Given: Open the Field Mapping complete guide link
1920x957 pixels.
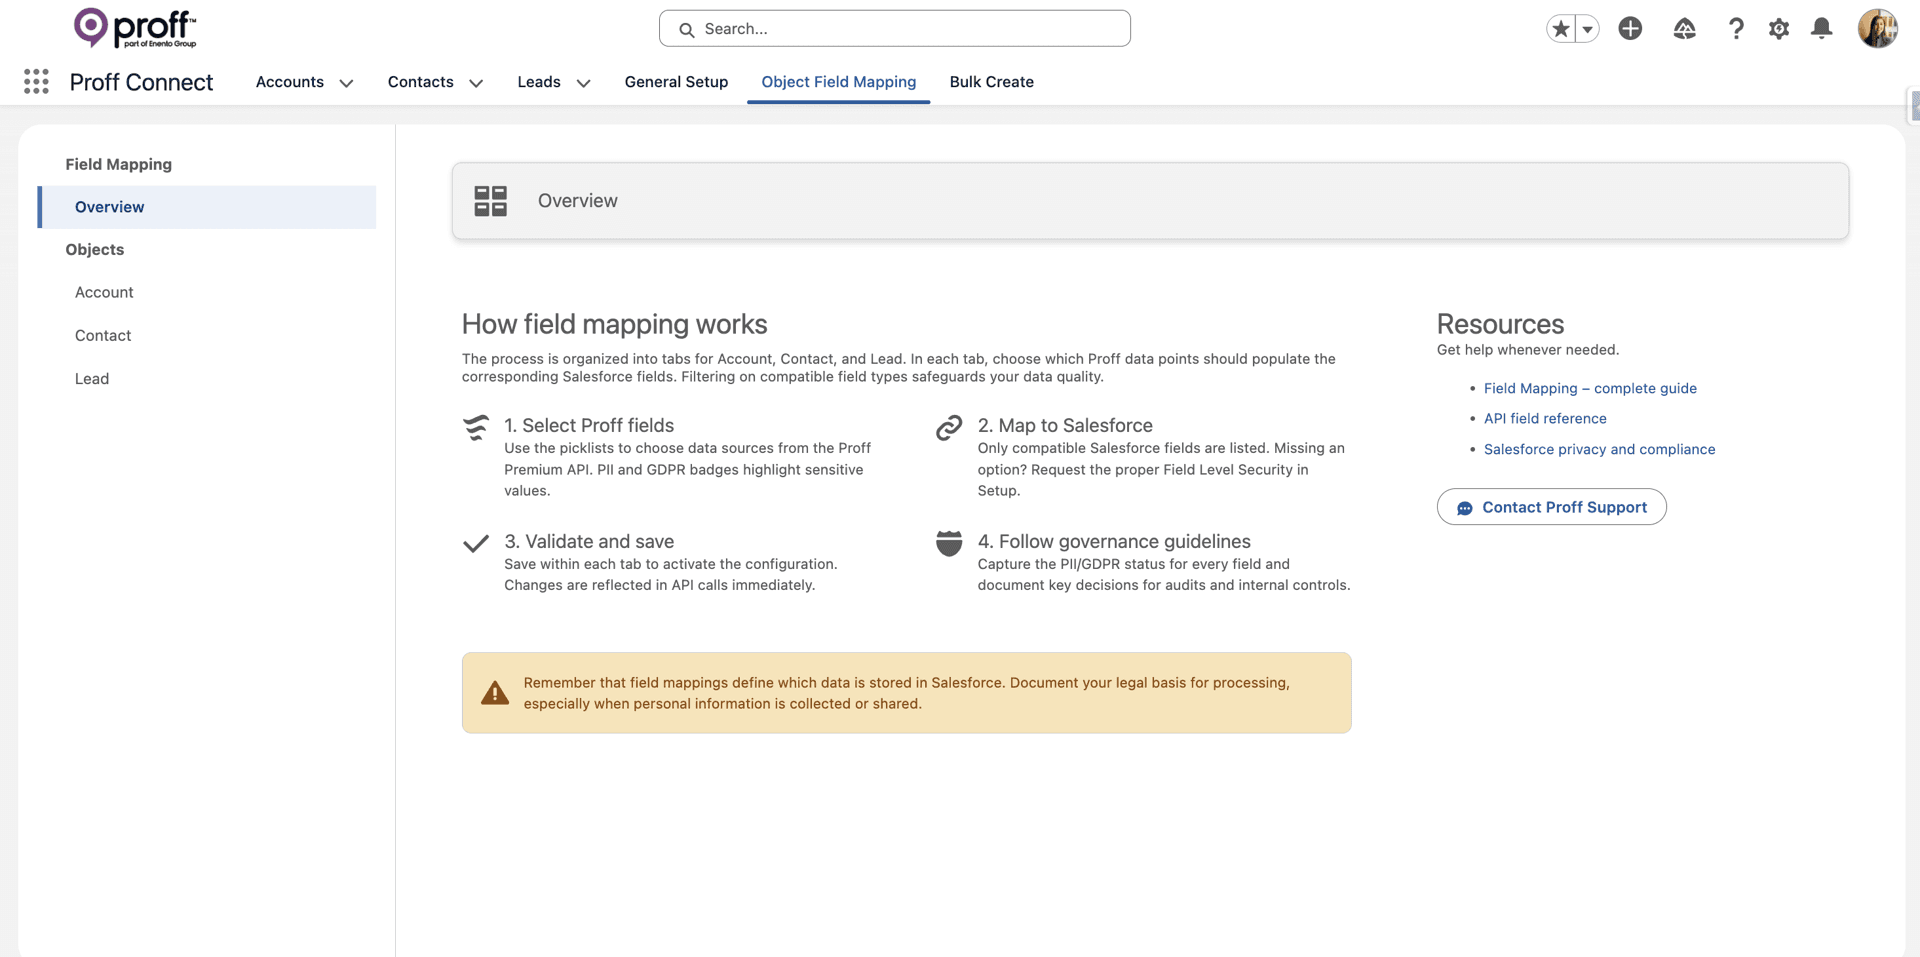Looking at the screenshot, I should click(x=1590, y=388).
